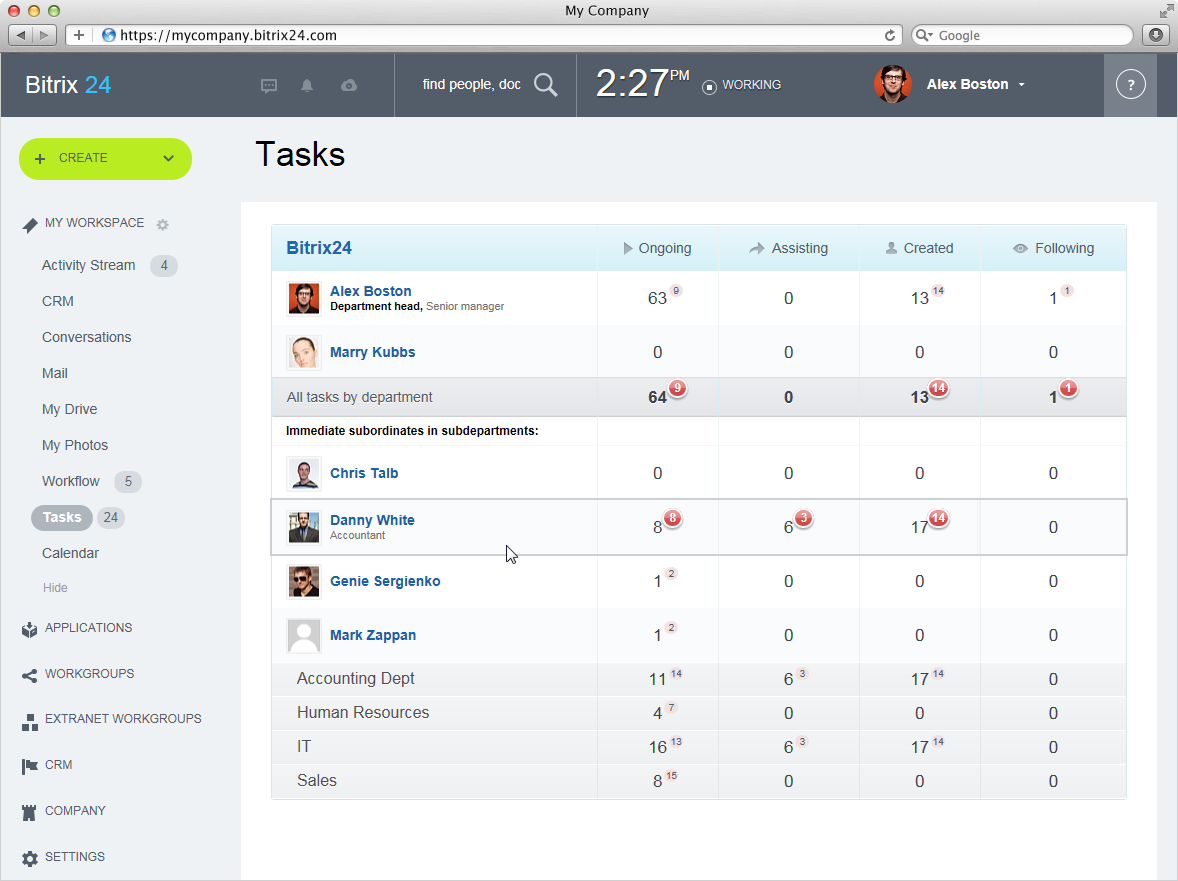Viewport: 1178px width, 881px height.
Task: Click the Extranet Workgroups blocks icon
Action: (x=29, y=722)
